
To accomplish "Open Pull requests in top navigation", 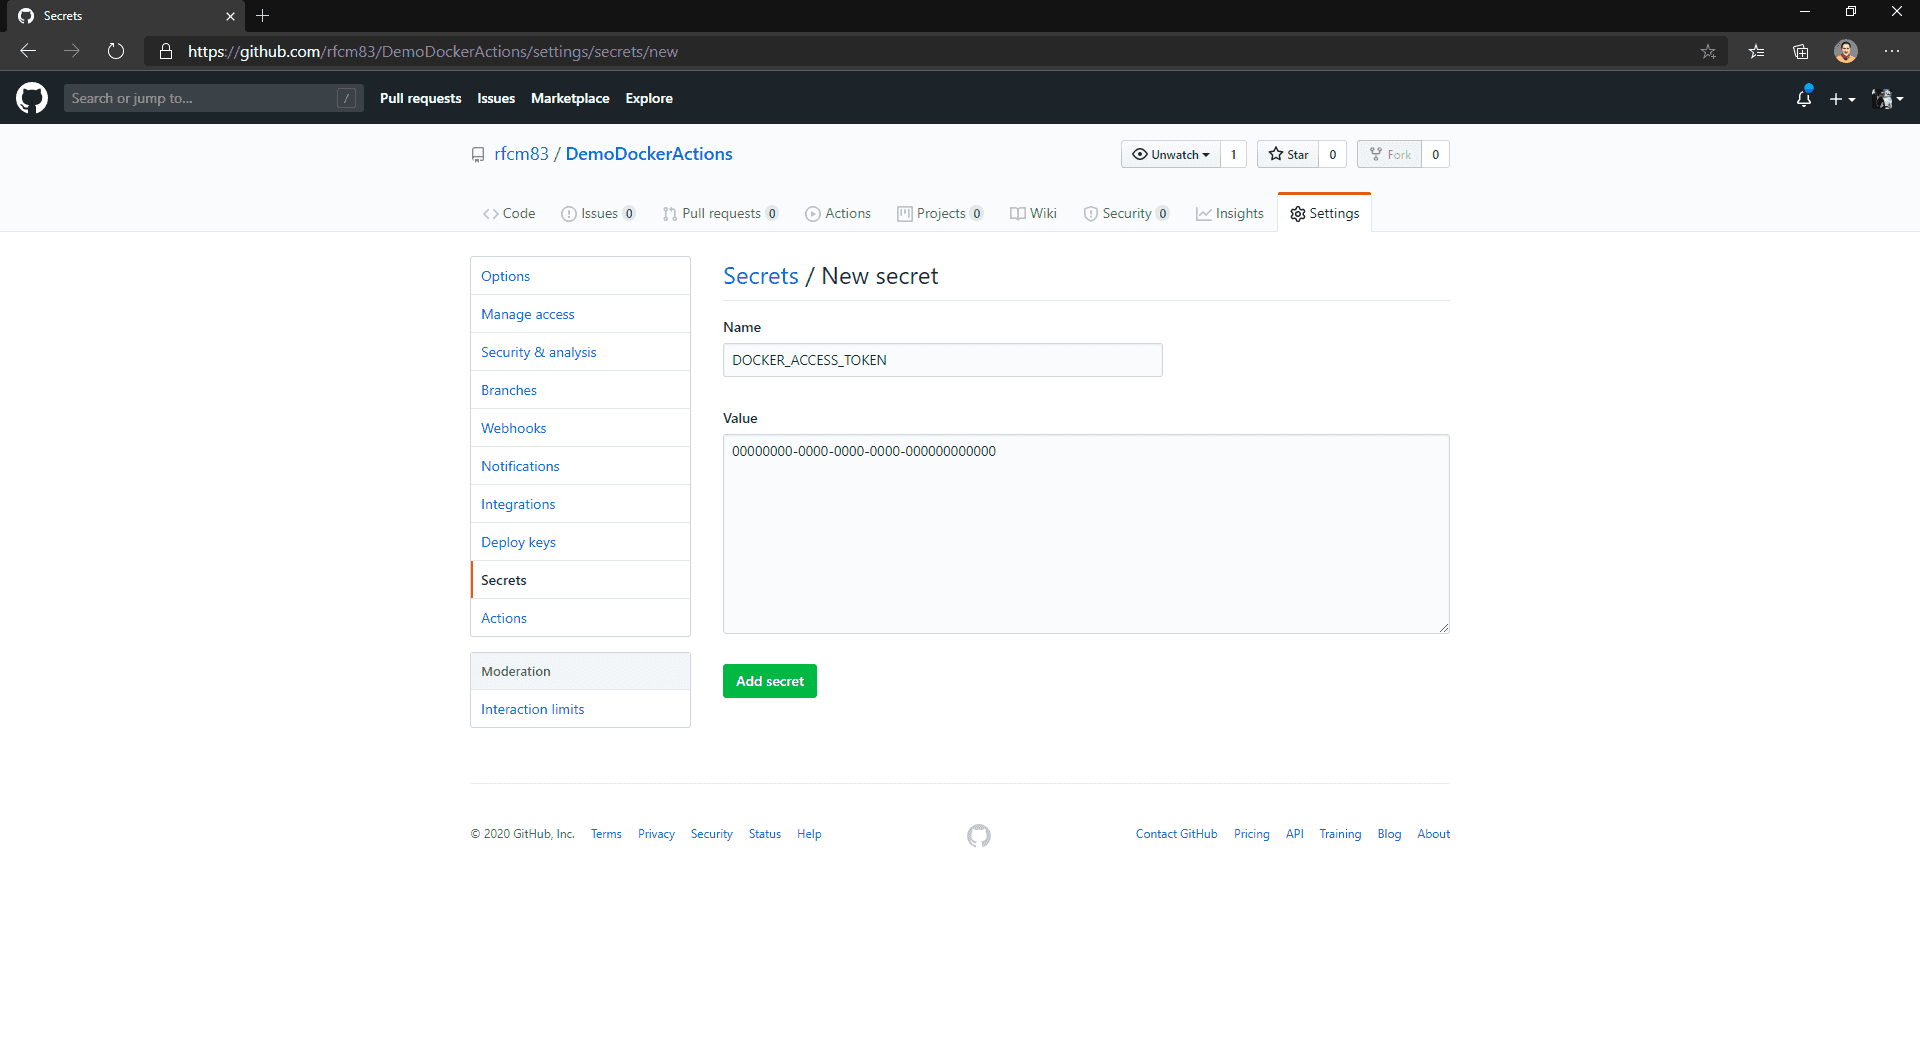I will 420,98.
